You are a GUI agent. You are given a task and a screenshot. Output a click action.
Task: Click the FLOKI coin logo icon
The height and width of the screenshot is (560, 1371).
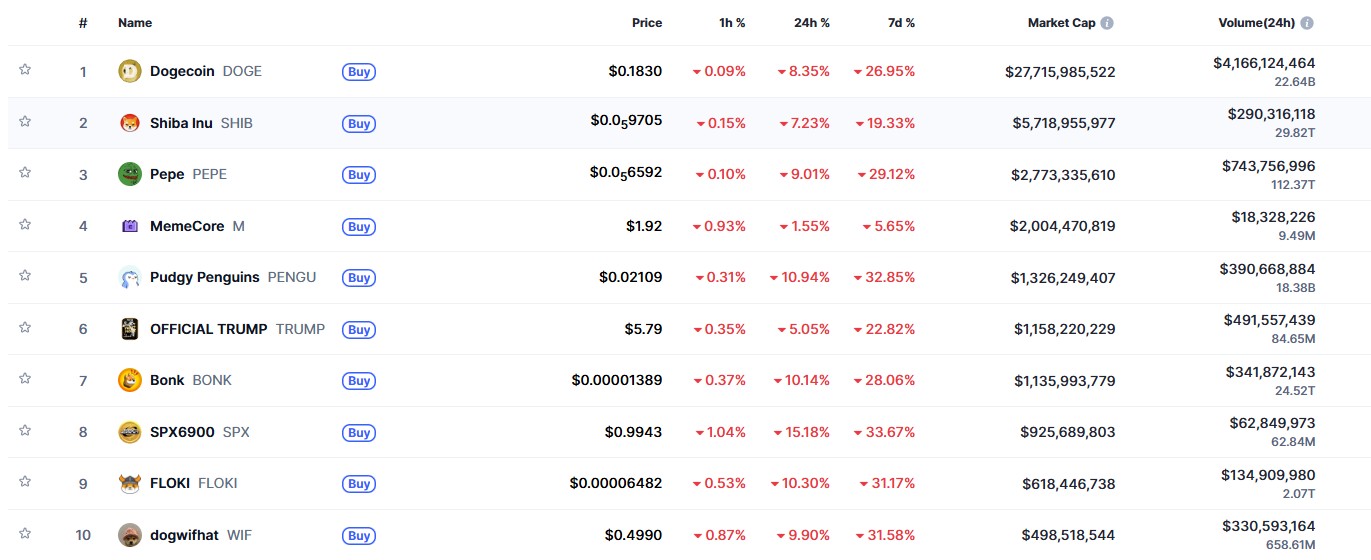coord(130,483)
